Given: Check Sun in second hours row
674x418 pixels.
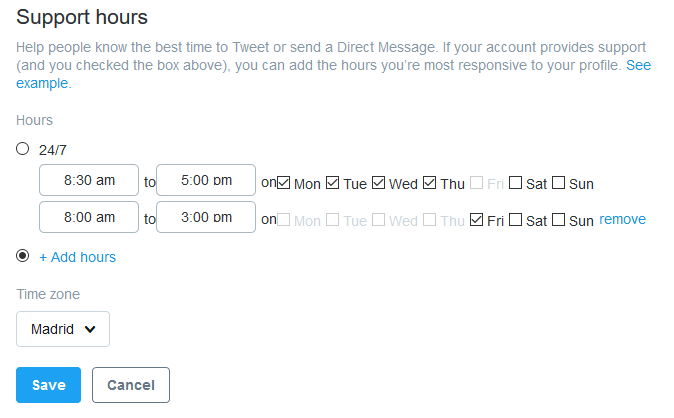Looking at the screenshot, I should point(558,220).
